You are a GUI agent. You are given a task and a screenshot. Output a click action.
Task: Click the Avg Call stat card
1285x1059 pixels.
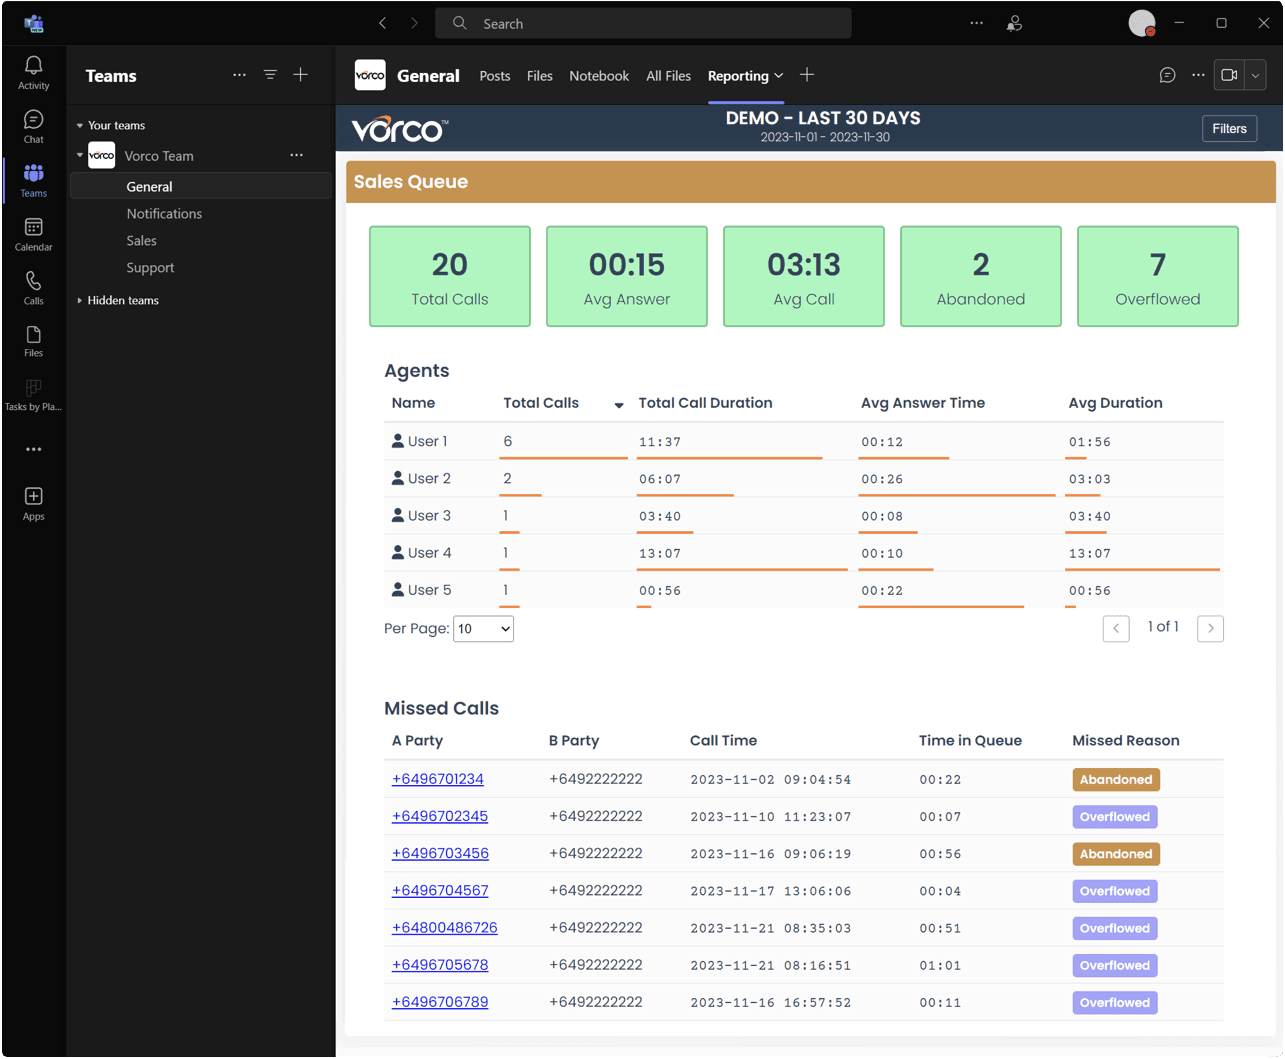click(x=804, y=276)
